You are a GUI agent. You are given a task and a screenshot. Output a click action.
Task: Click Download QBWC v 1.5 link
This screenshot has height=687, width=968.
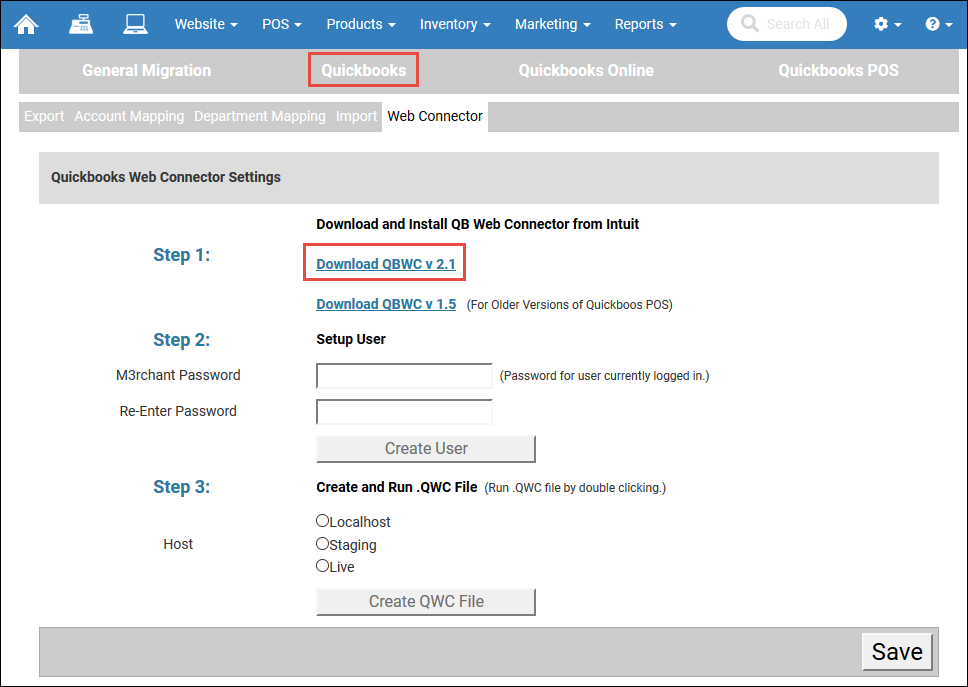pos(386,304)
